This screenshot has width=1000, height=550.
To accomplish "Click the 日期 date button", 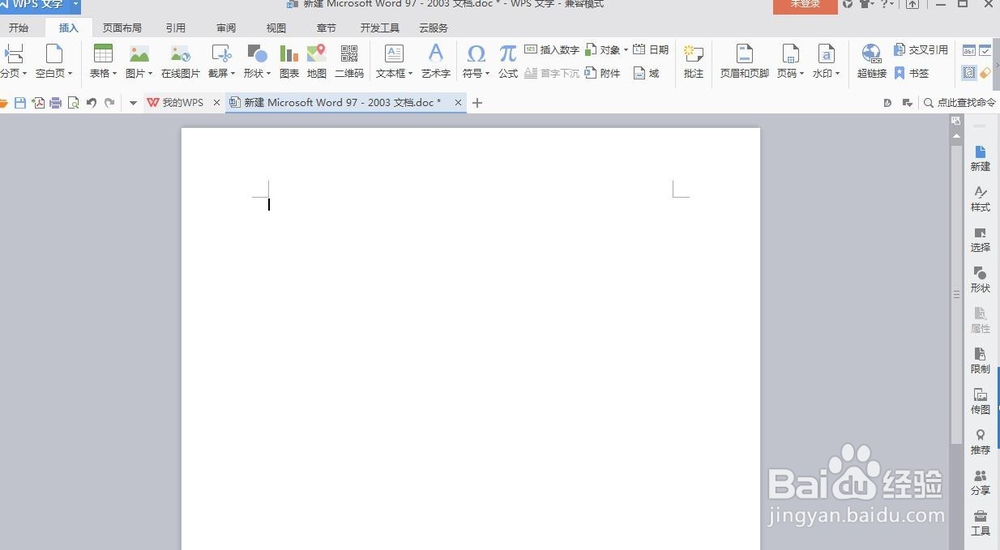I will click(651, 50).
